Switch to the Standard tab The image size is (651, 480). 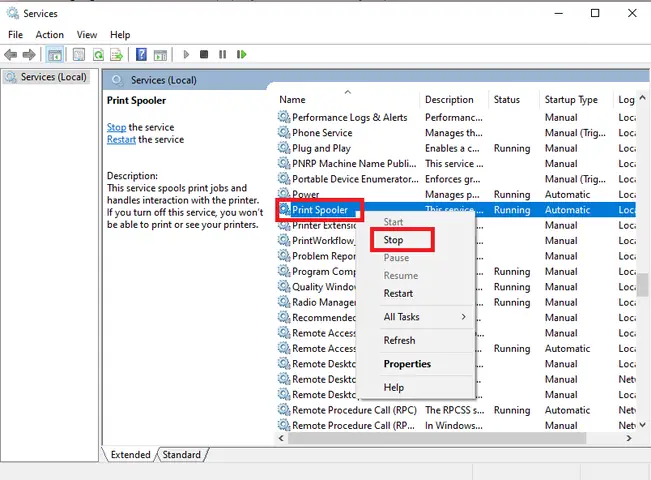tap(181, 455)
